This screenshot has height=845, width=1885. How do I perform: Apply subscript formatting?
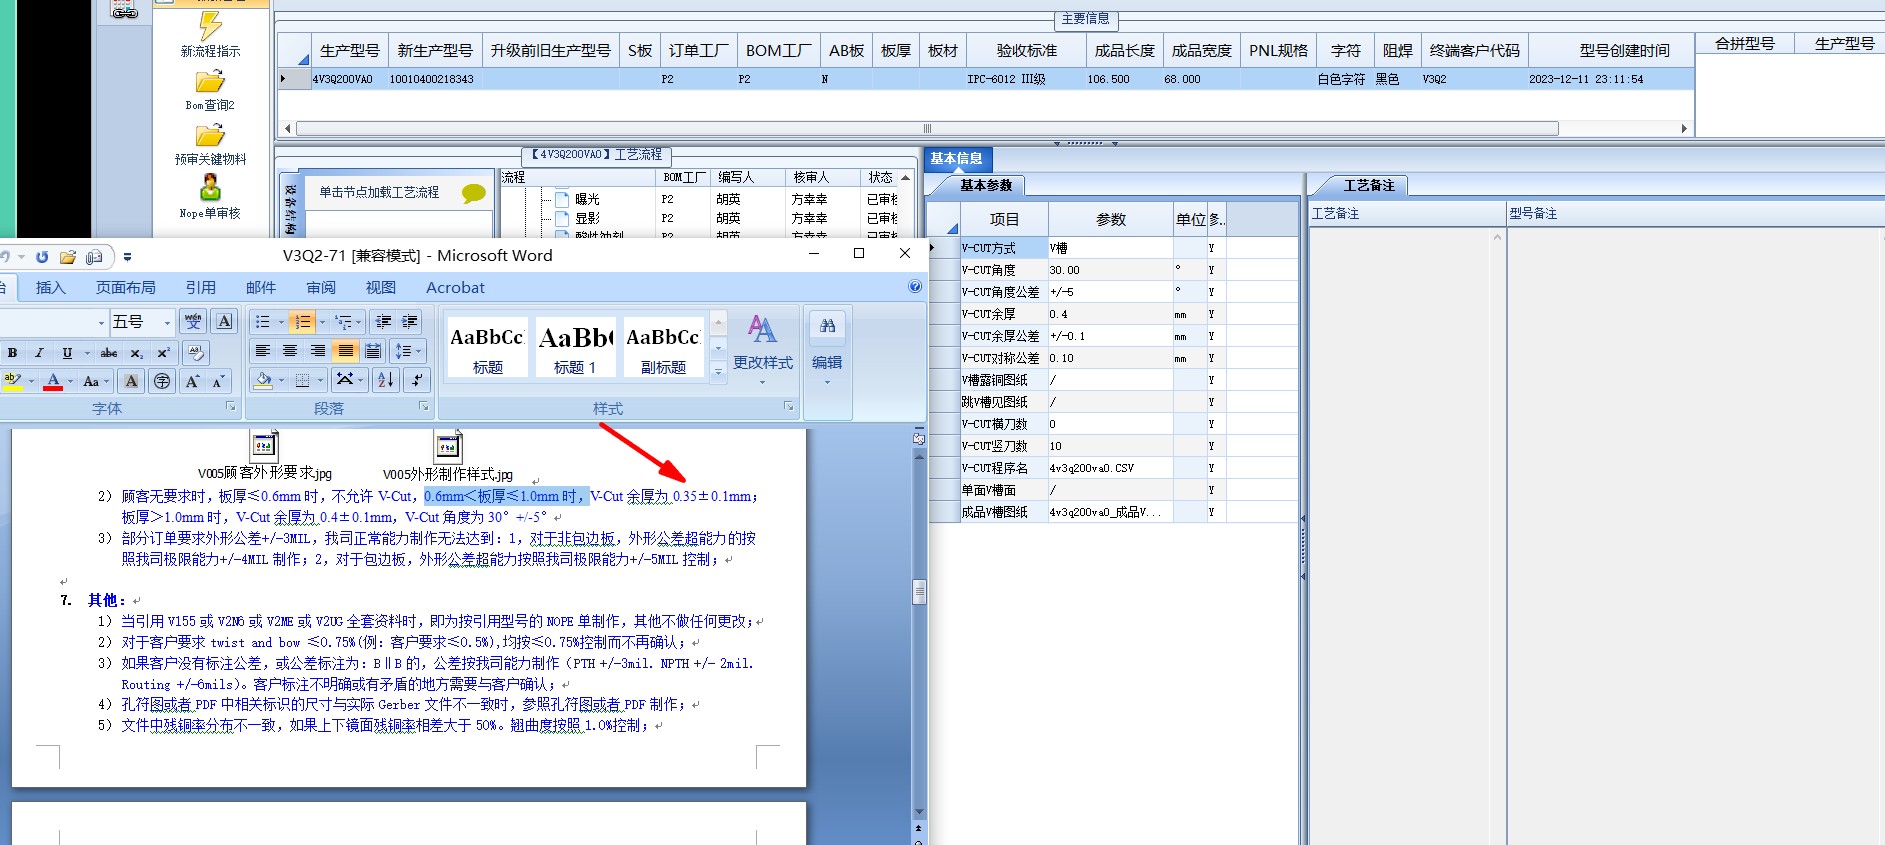[x=136, y=353]
